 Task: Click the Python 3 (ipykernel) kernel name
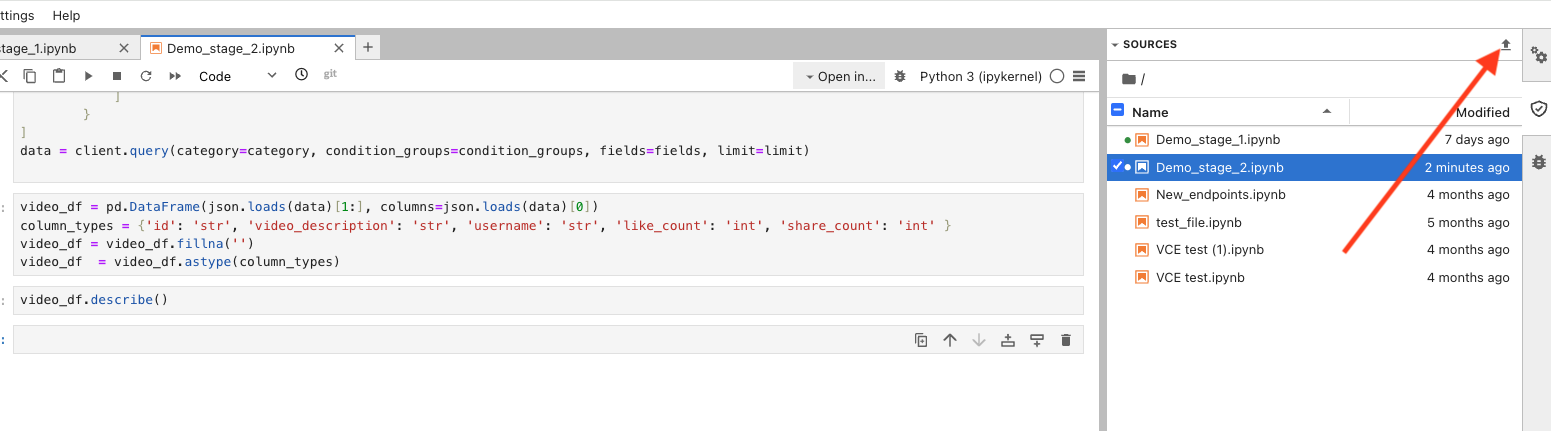click(x=980, y=76)
